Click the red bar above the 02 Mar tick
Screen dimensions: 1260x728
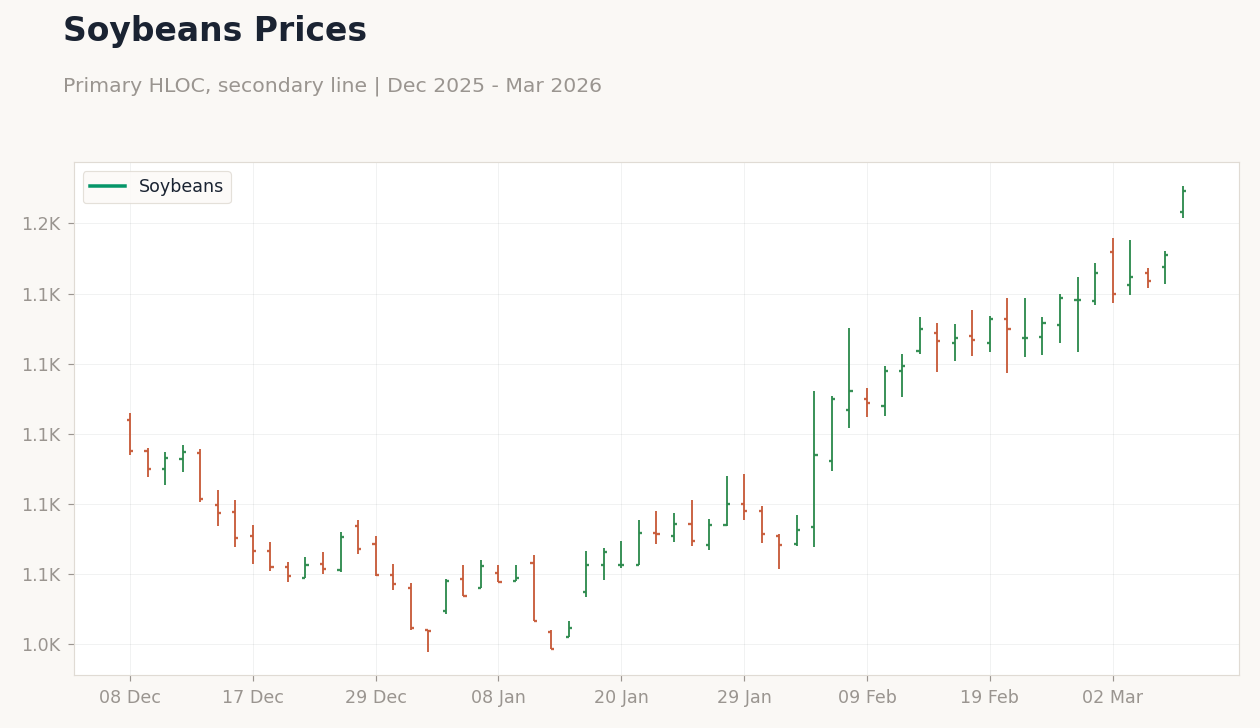point(1112,270)
